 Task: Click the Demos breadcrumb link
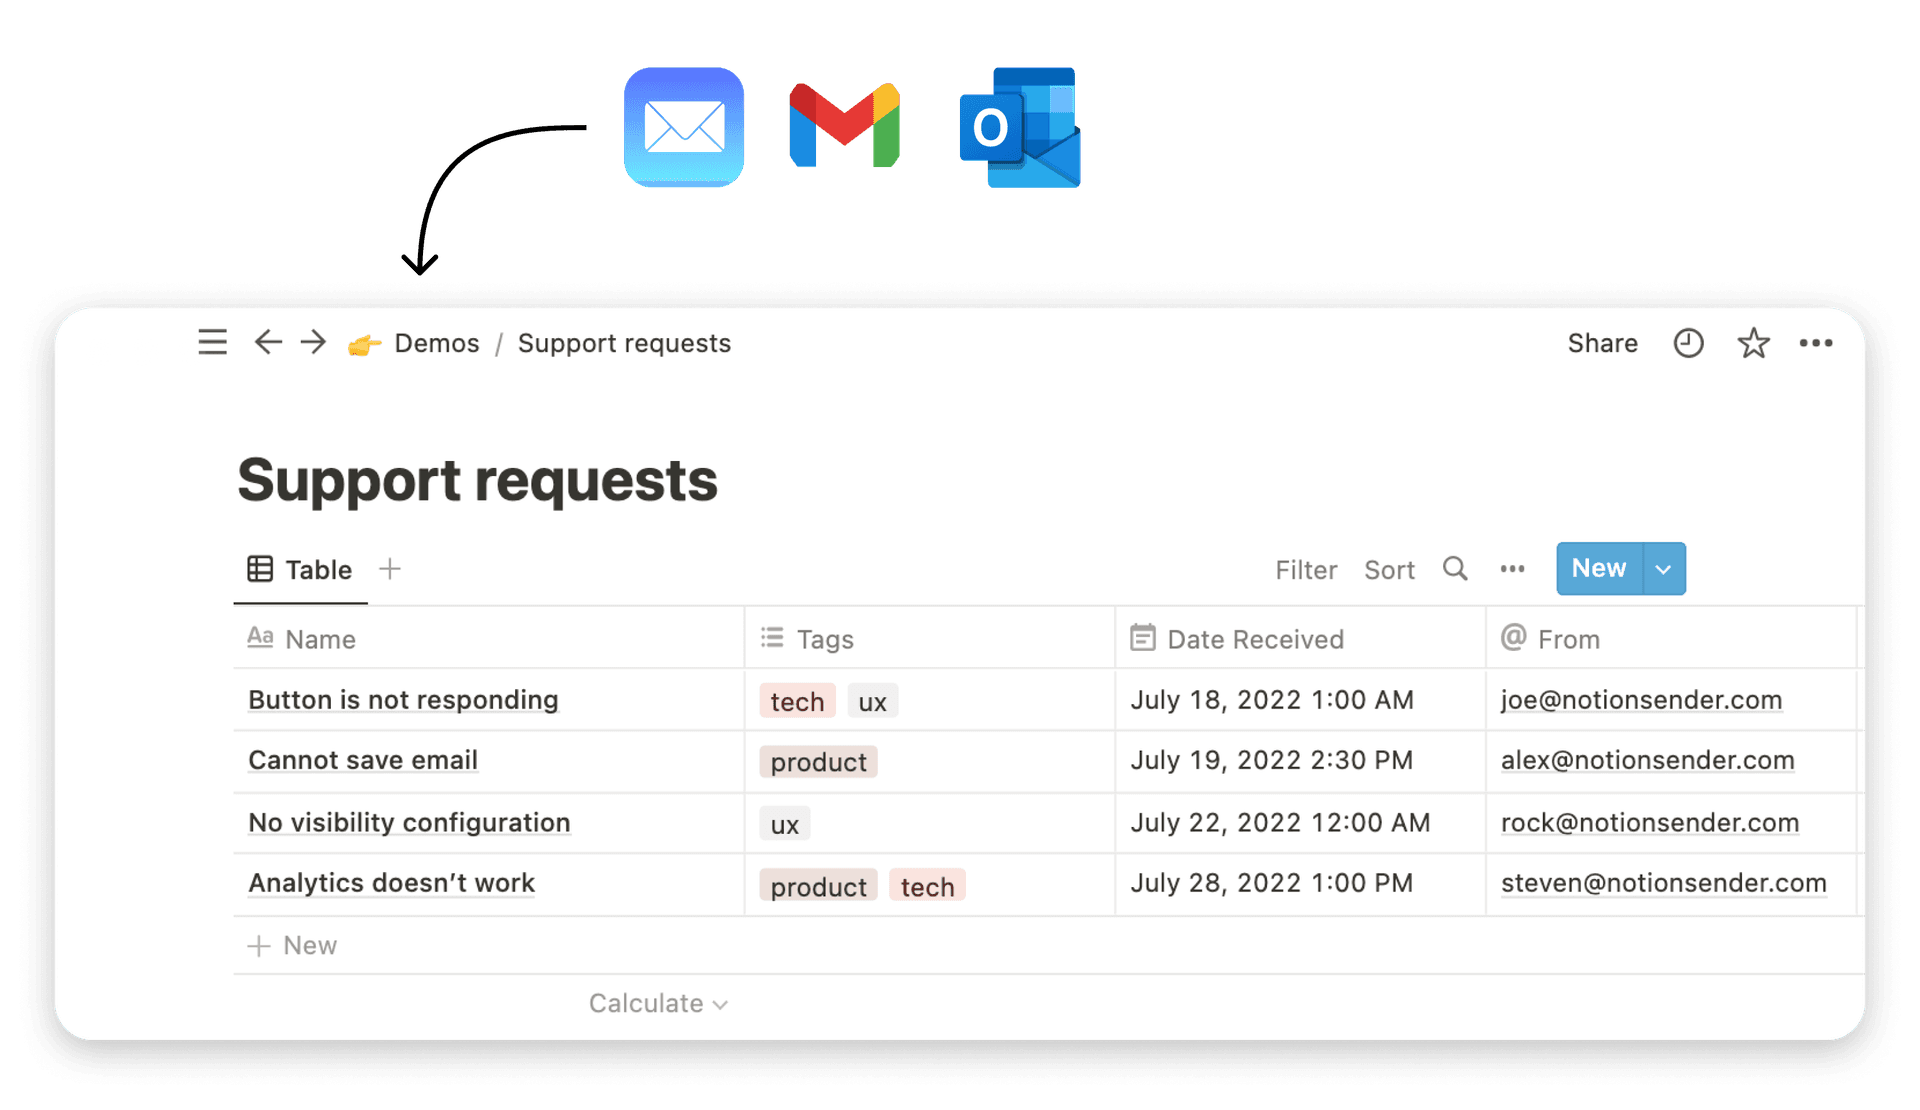tap(436, 344)
